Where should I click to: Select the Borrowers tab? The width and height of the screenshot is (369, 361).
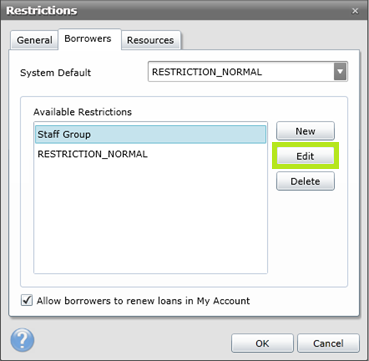[x=88, y=39]
